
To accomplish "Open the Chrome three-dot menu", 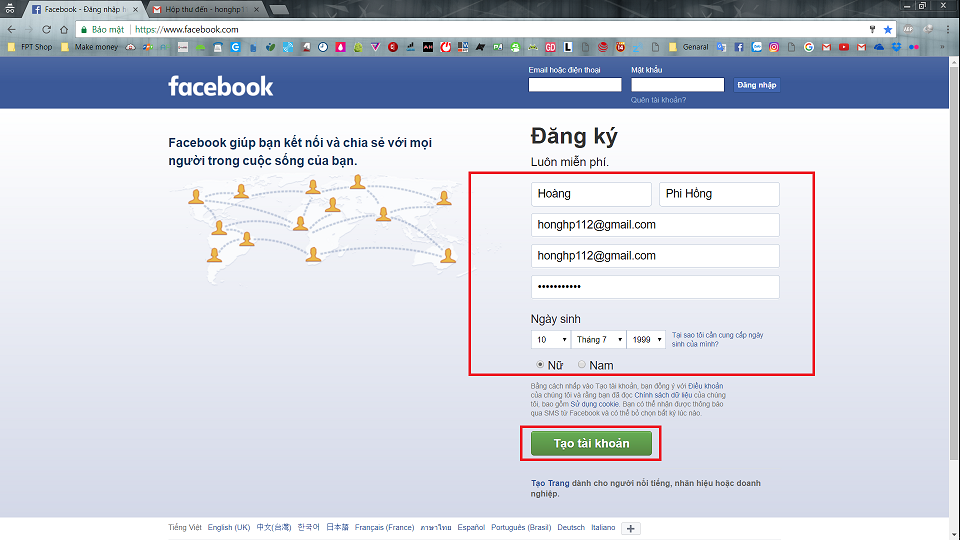I will point(948,29).
